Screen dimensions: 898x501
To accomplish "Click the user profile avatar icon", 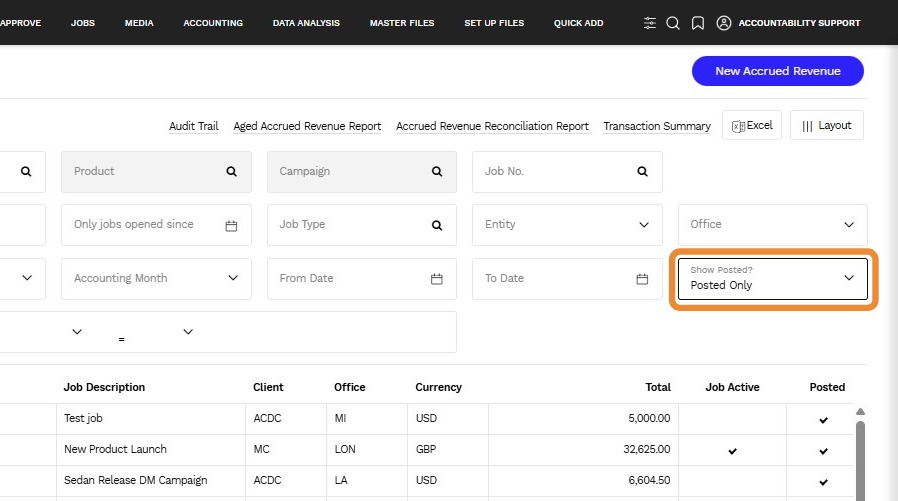I will (x=724, y=23).
